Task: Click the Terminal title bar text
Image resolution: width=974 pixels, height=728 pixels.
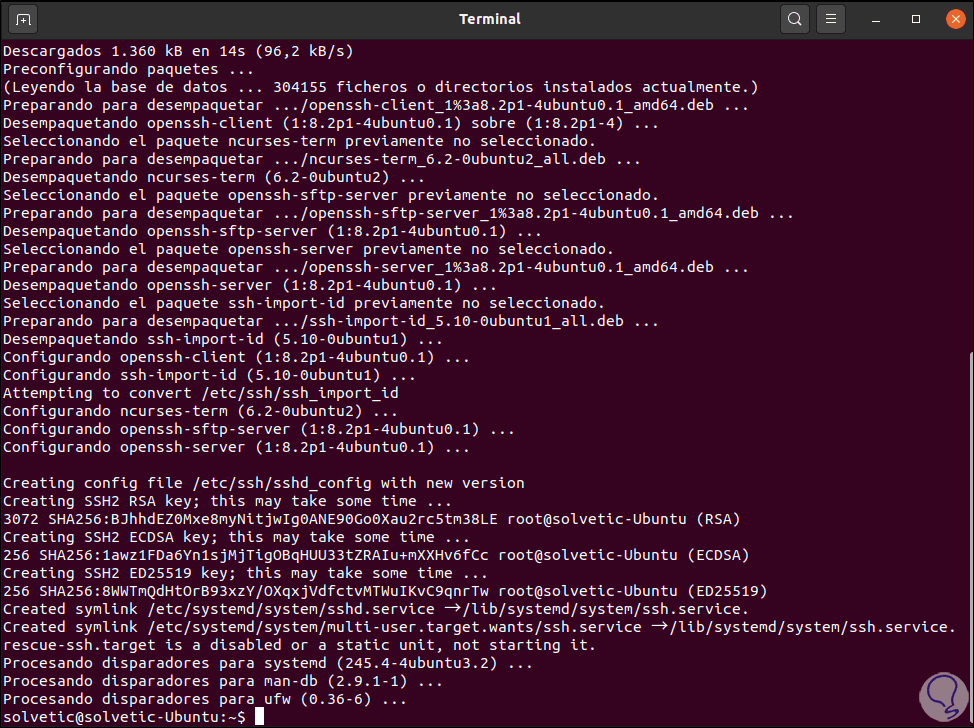Action: (x=489, y=18)
